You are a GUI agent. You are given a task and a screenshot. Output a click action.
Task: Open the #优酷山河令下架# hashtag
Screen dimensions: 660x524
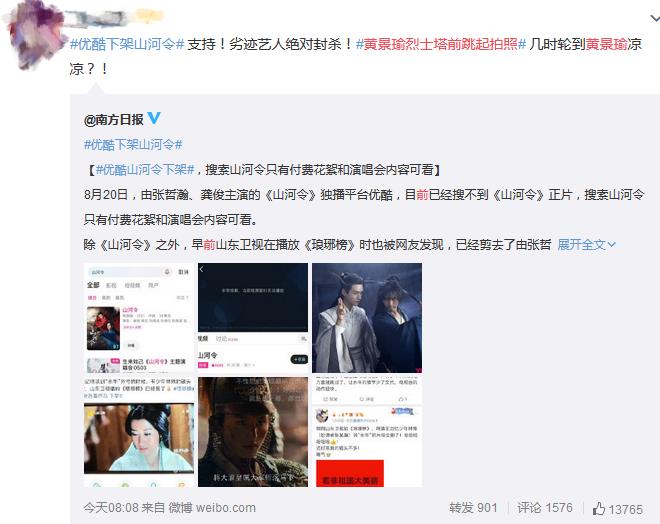145,170
